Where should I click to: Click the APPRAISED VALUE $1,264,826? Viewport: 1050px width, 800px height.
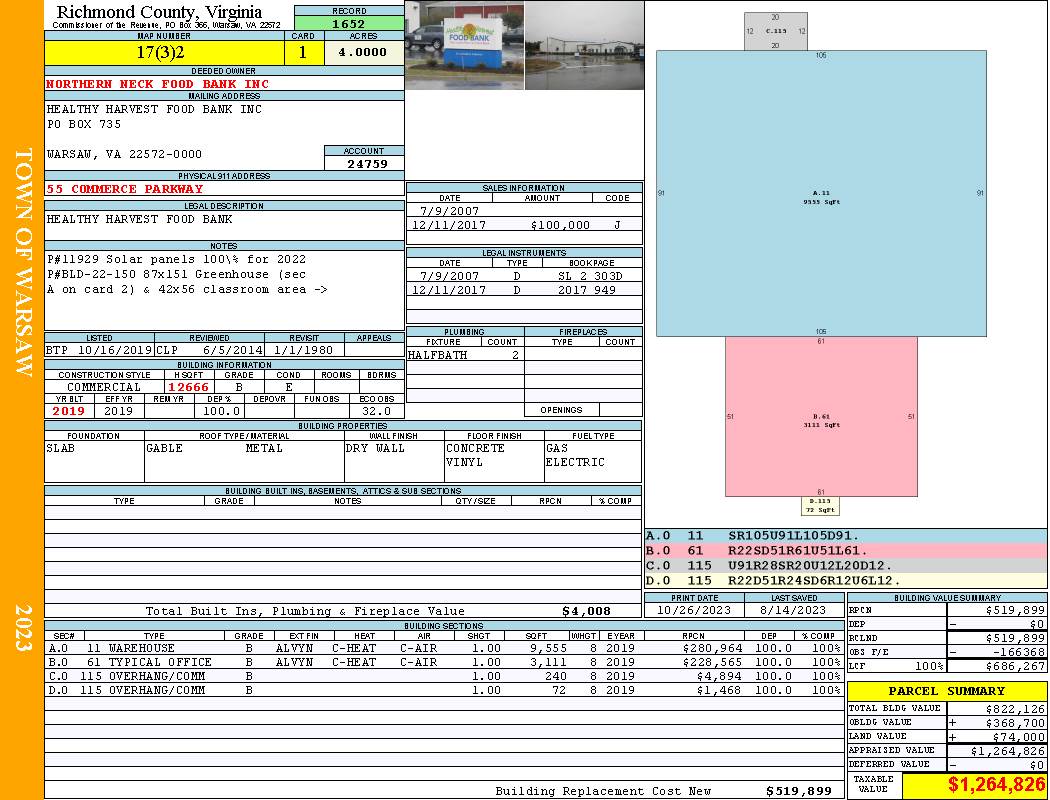[1008, 751]
